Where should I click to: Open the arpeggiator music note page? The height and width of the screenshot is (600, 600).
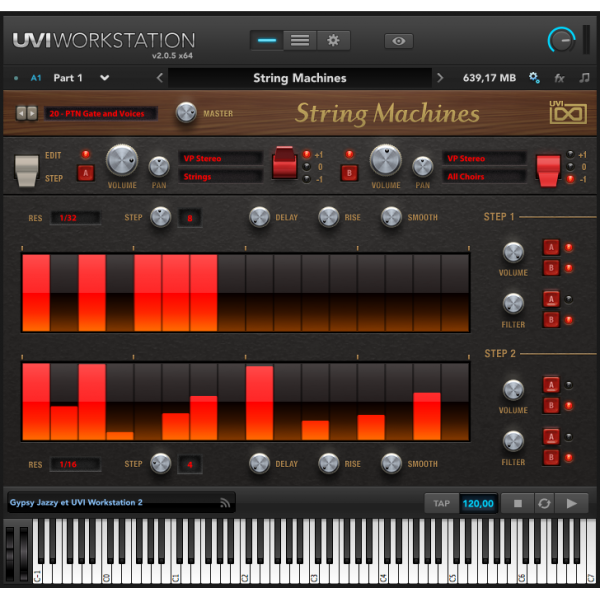(584, 78)
